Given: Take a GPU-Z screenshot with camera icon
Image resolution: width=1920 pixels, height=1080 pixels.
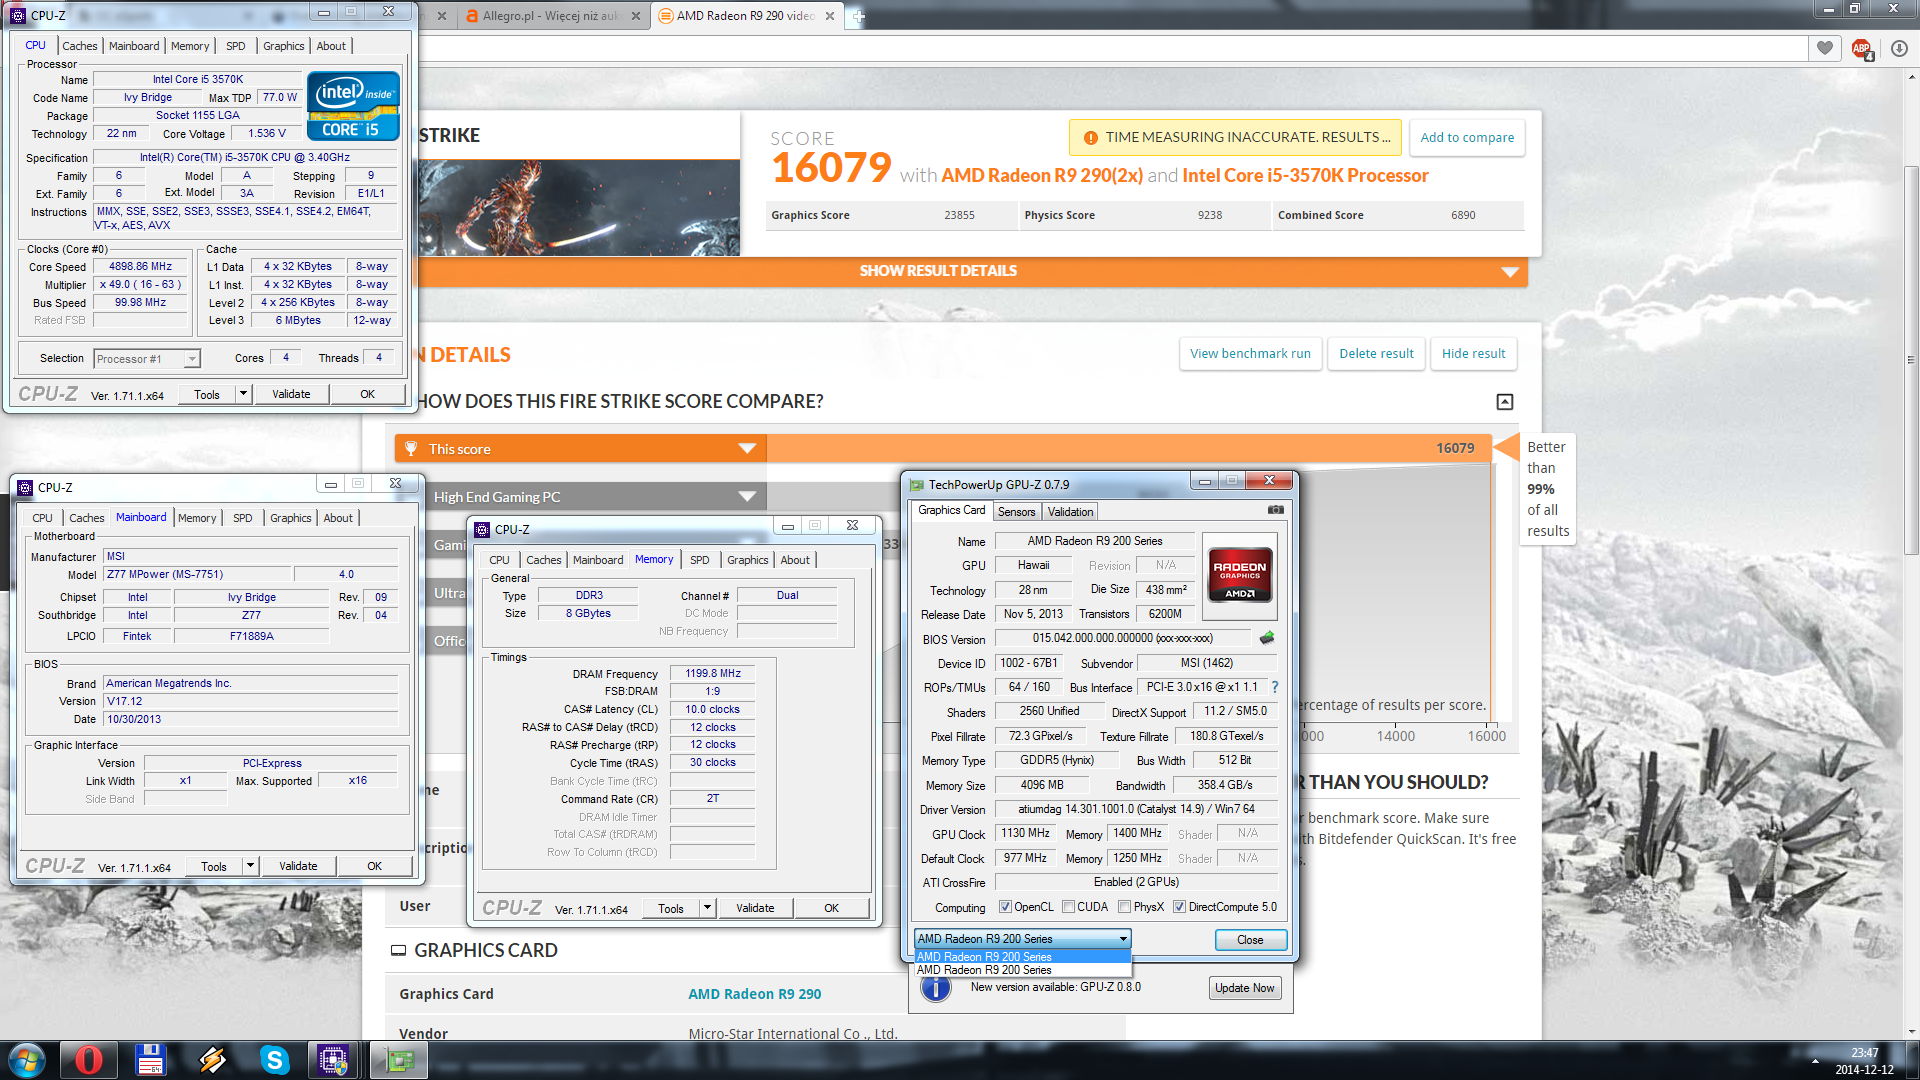Looking at the screenshot, I should point(1276,510).
